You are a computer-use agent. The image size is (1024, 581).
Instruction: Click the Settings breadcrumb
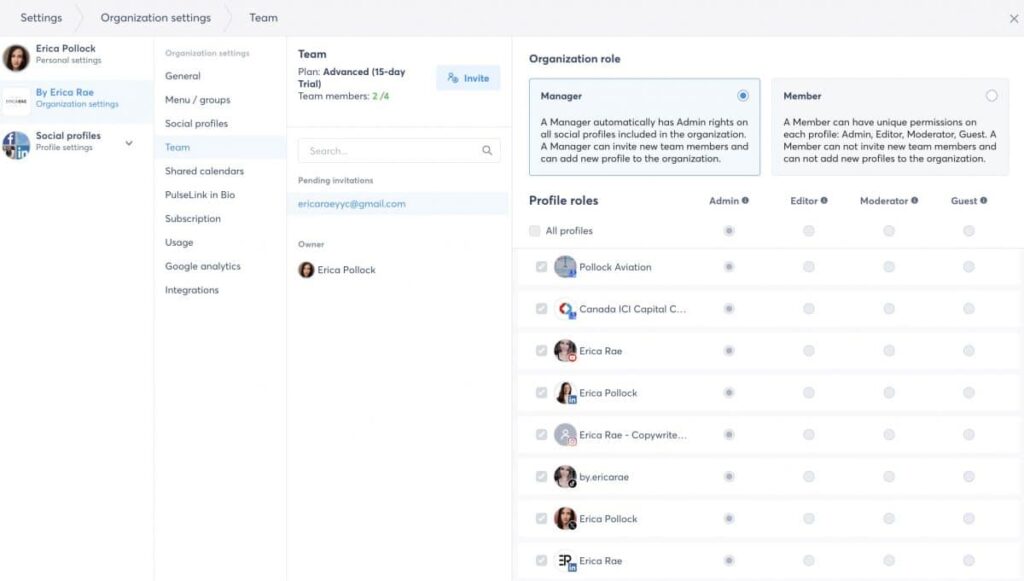[41, 17]
